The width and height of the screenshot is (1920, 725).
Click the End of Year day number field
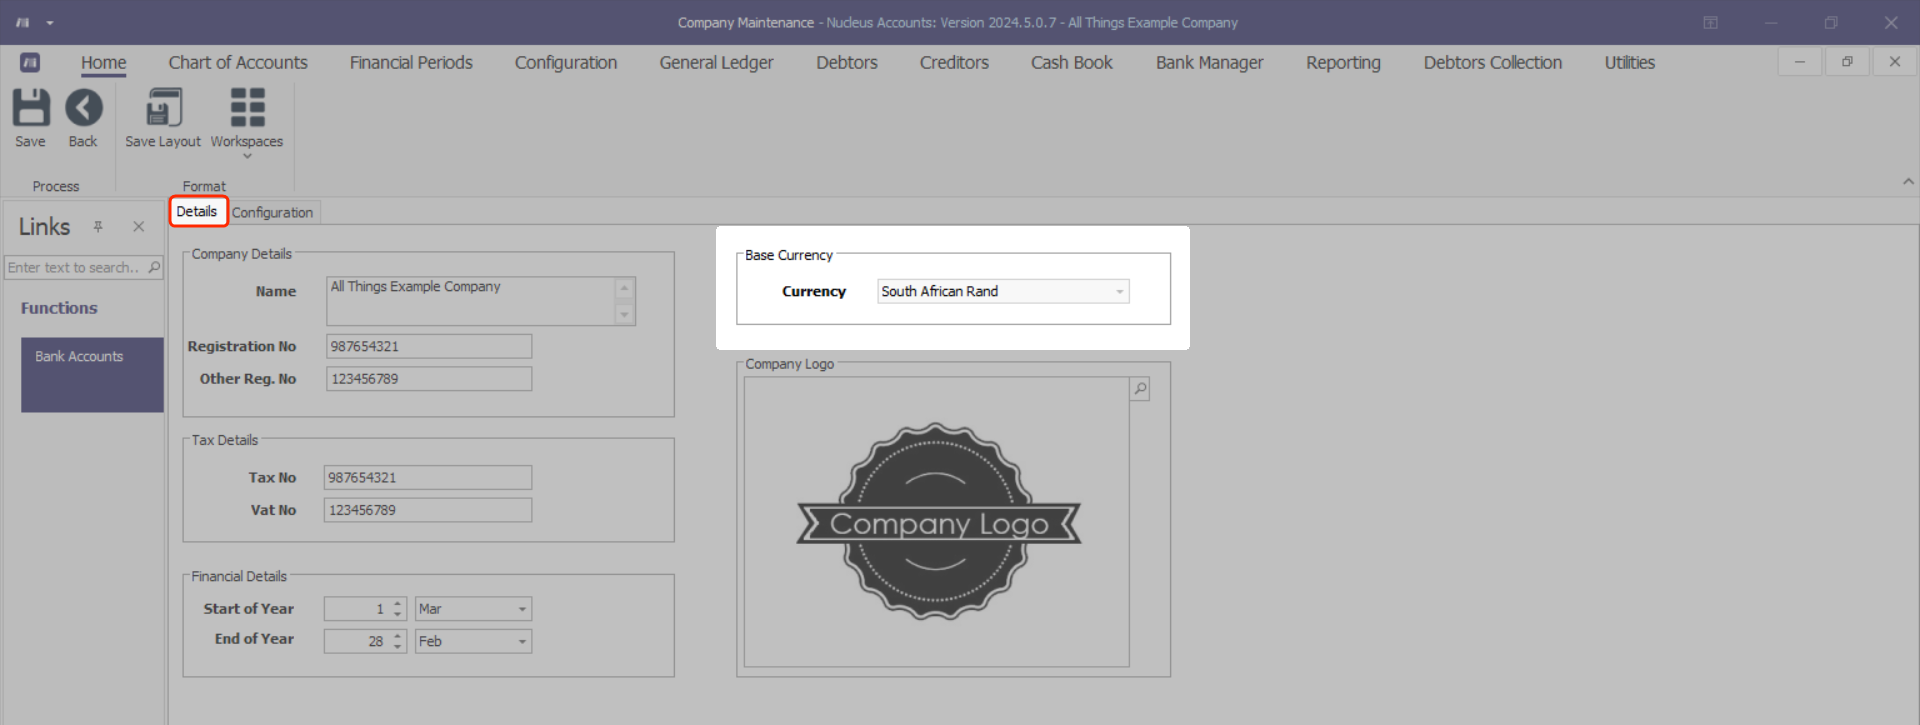click(357, 641)
